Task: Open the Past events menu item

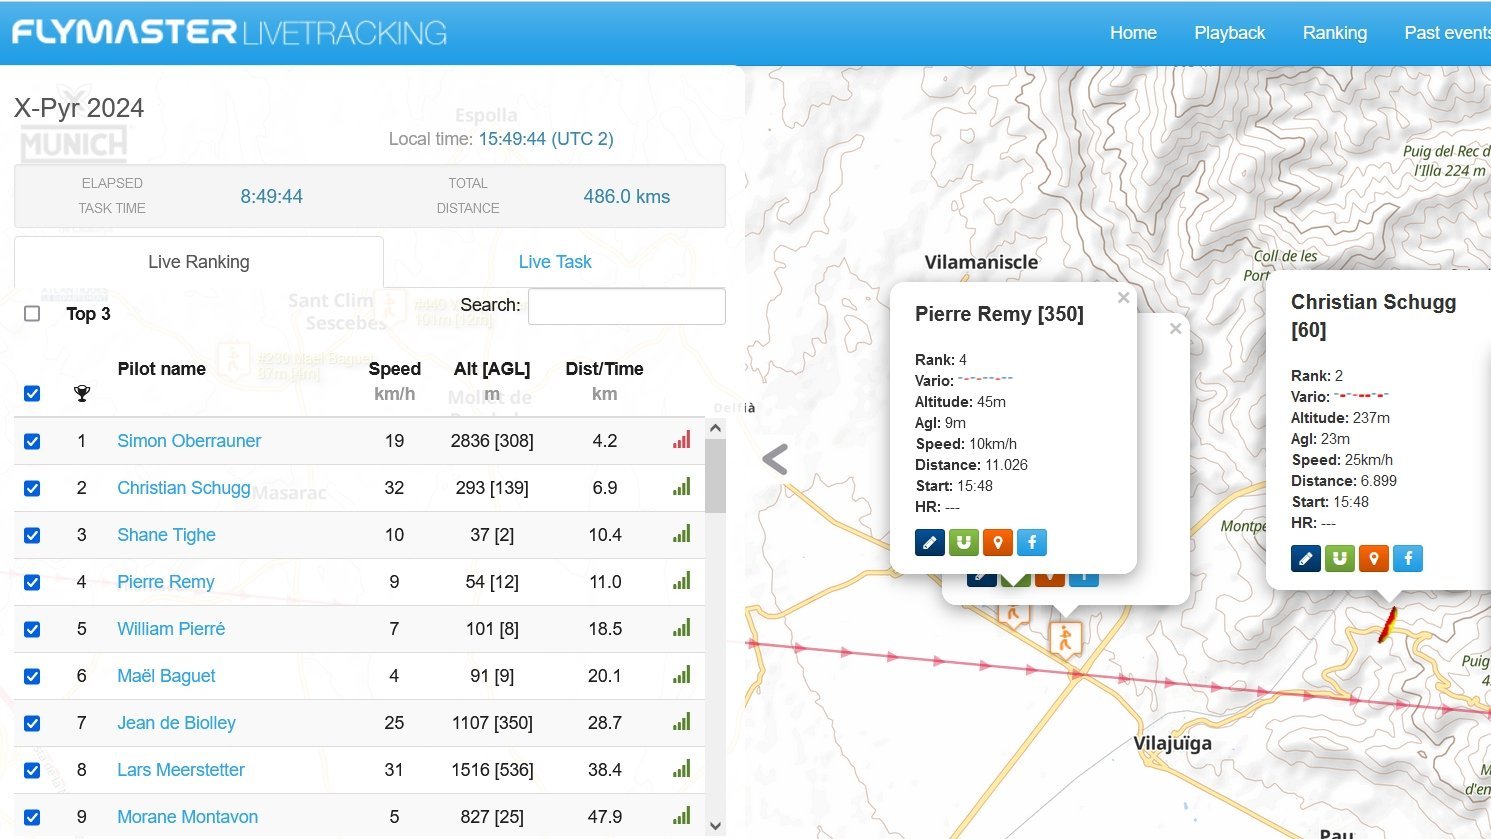Action: coord(1447,33)
